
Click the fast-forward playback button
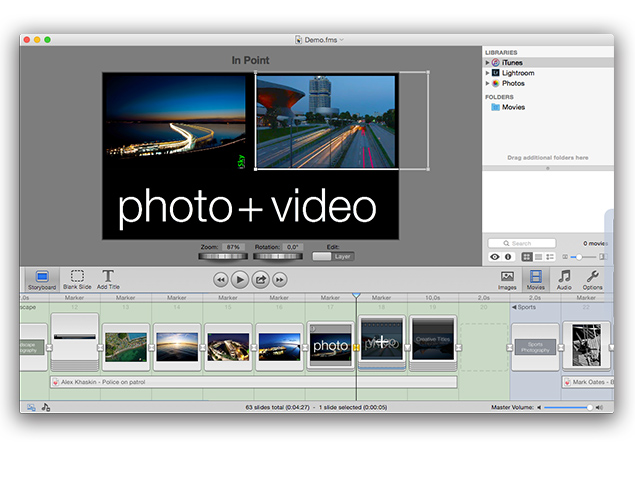coord(280,280)
